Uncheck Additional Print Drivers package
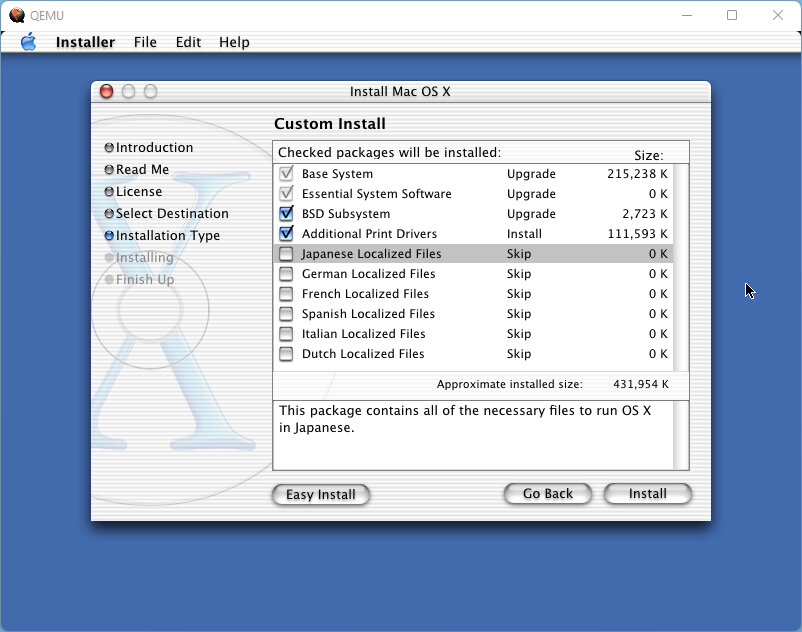This screenshot has height=632, width=802. (x=286, y=234)
